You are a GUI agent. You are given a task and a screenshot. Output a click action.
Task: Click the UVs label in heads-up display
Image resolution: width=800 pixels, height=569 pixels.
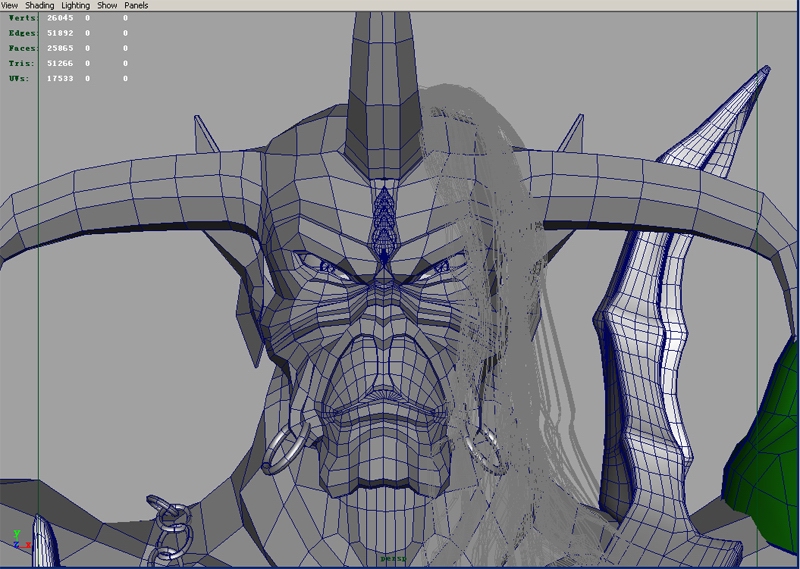pos(19,79)
